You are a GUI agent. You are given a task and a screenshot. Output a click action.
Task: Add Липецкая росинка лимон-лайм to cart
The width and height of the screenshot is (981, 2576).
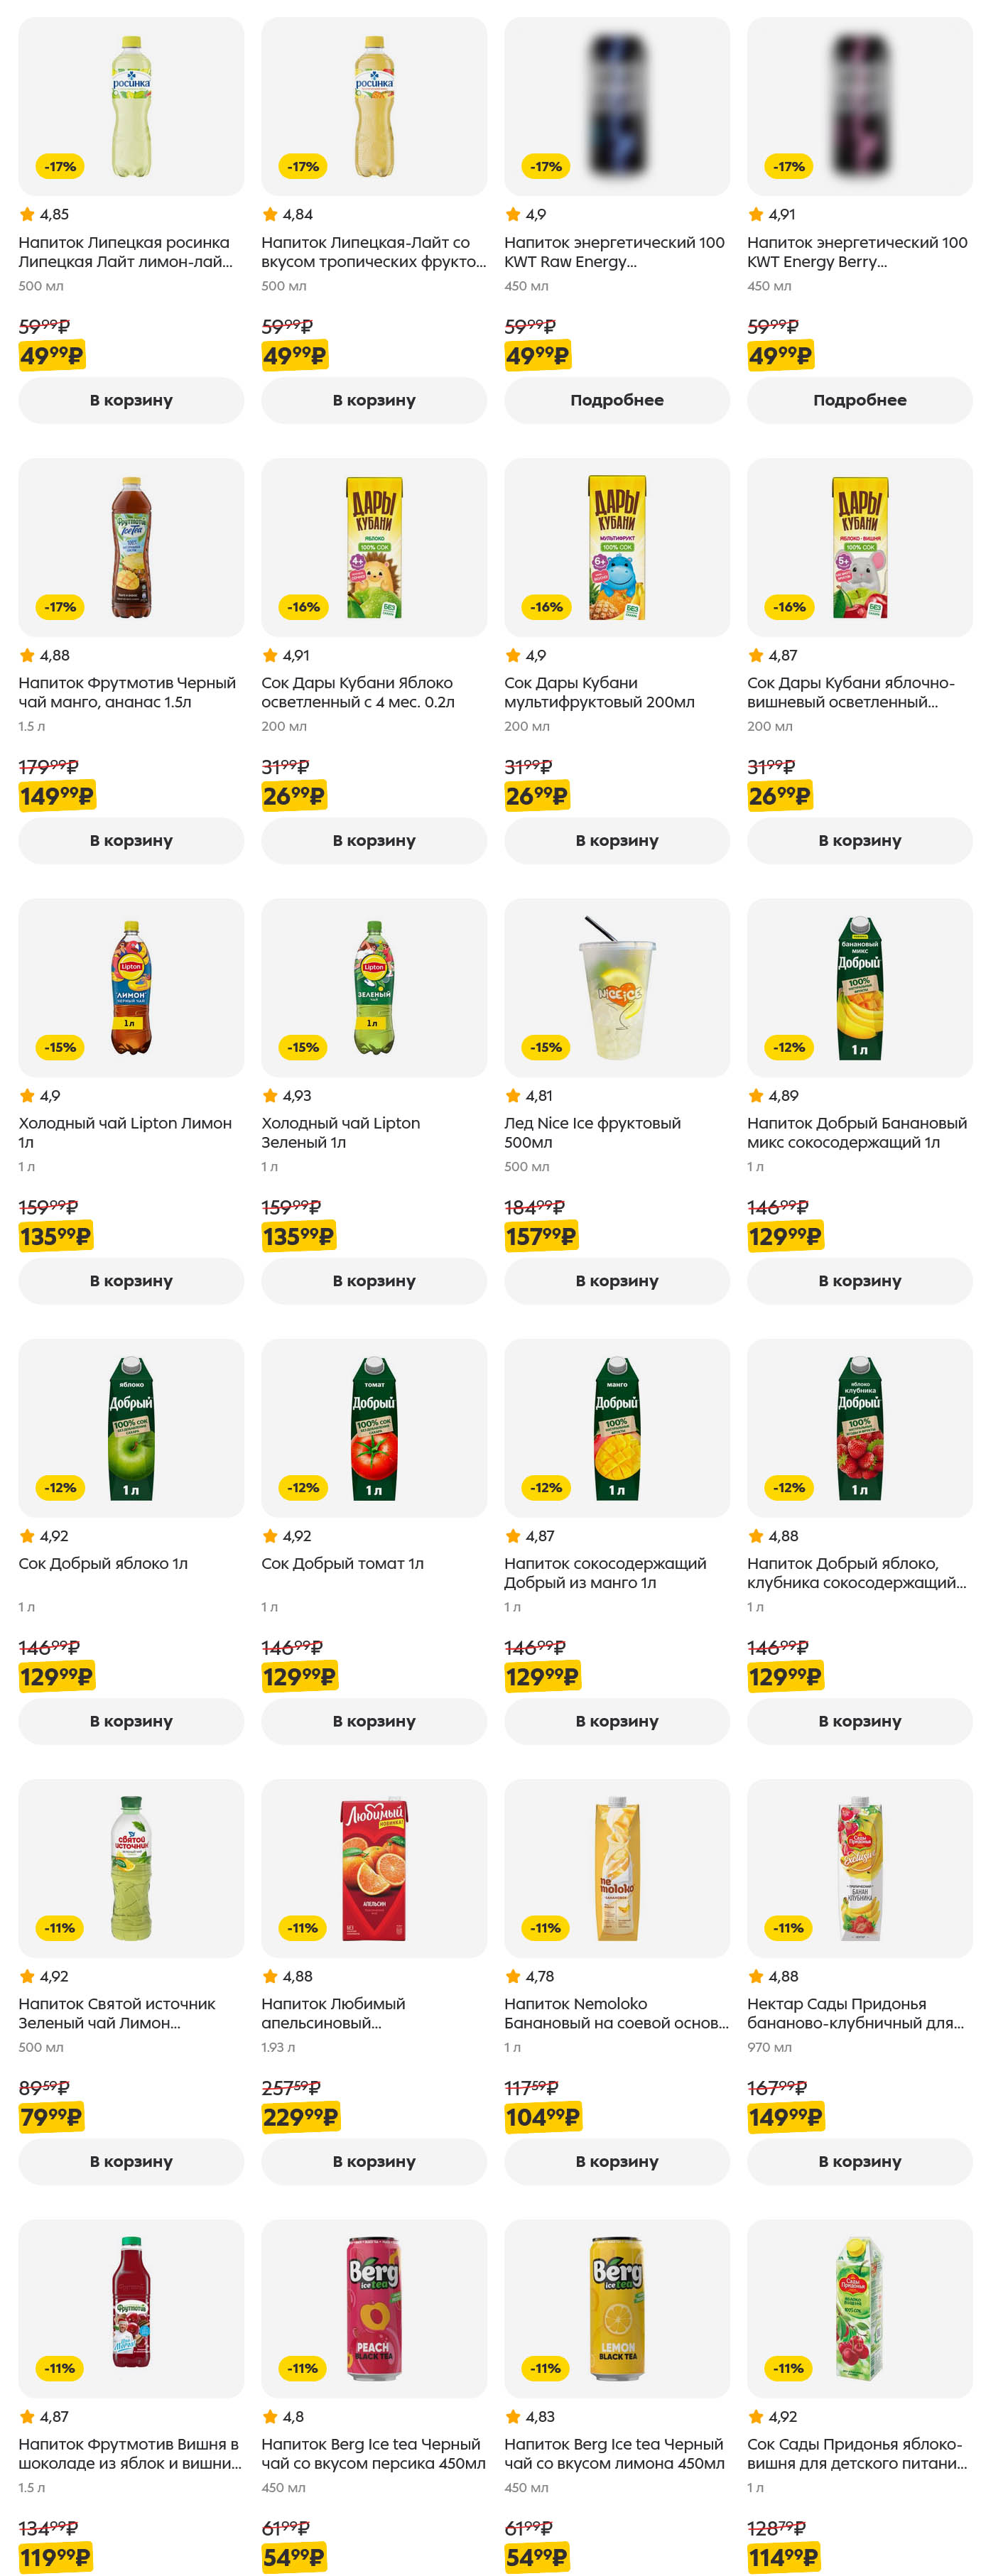coord(131,400)
